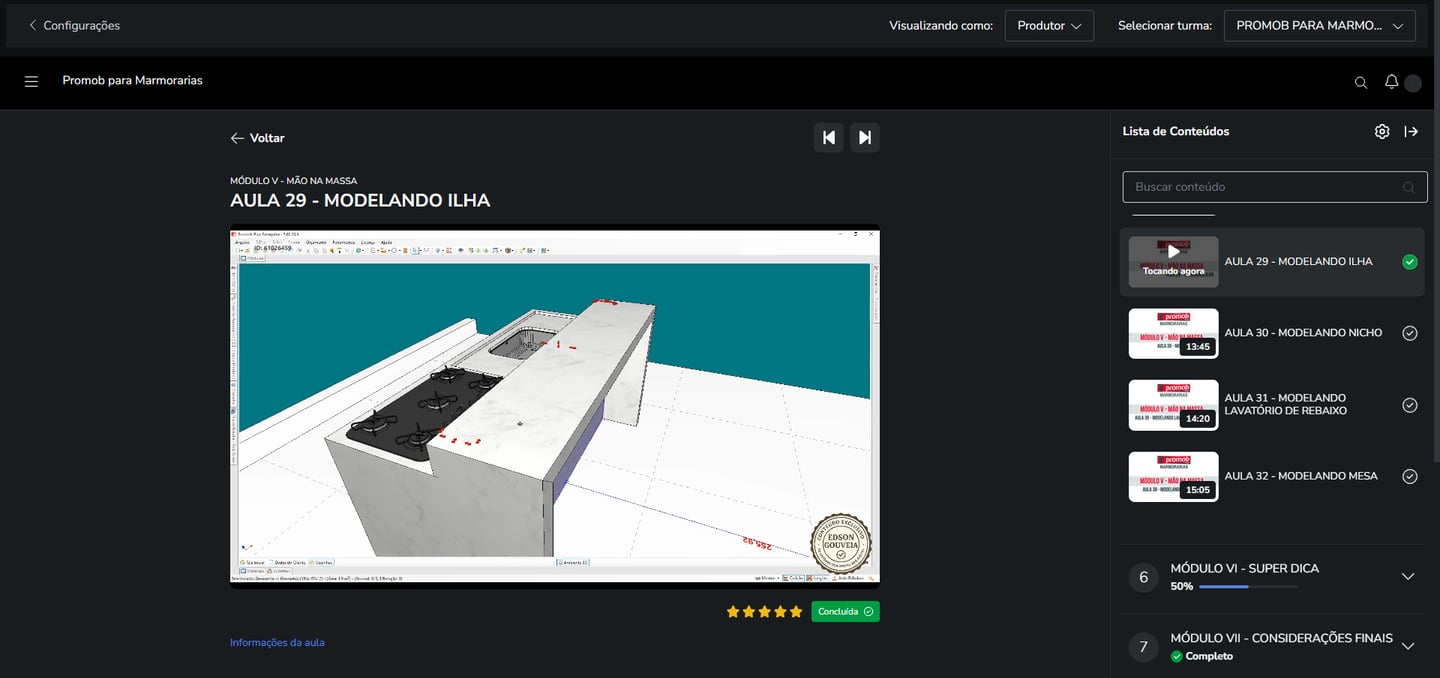Click the Buscar conteúdo search field

(1275, 187)
